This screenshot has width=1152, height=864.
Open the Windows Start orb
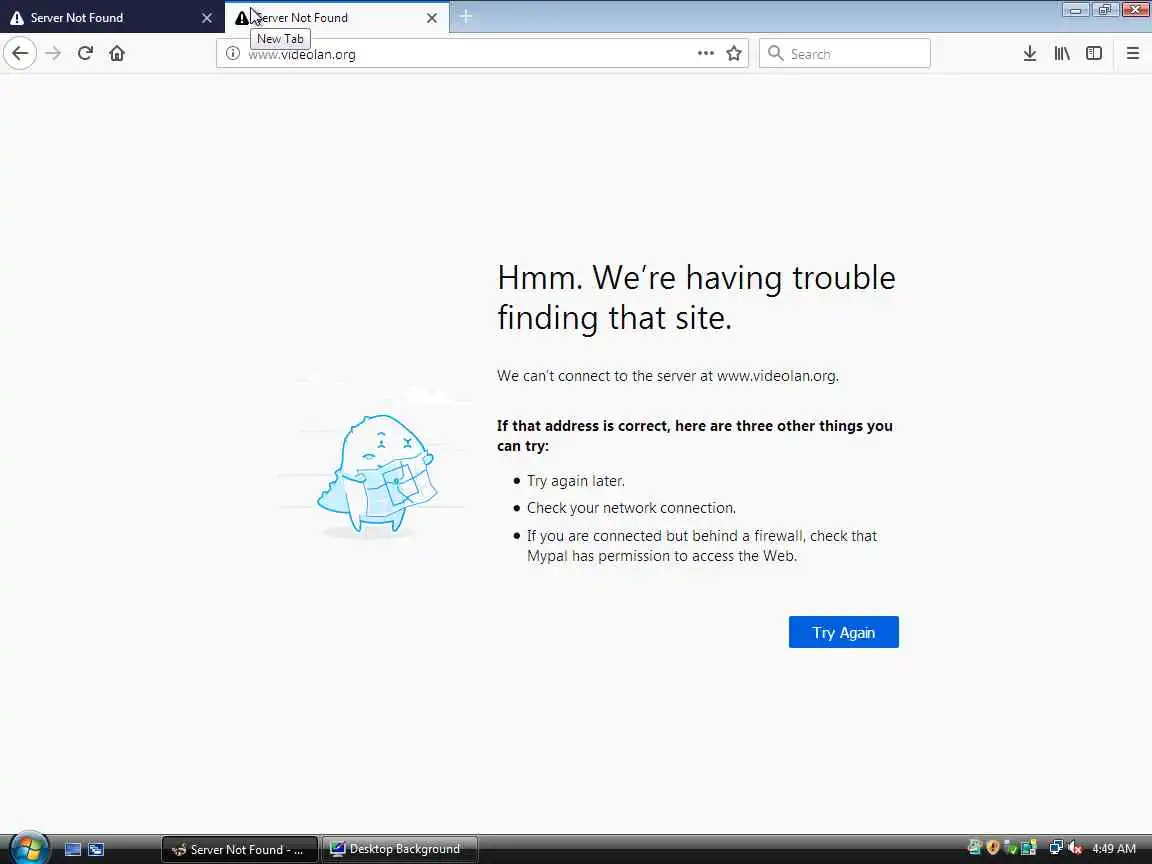click(x=29, y=848)
